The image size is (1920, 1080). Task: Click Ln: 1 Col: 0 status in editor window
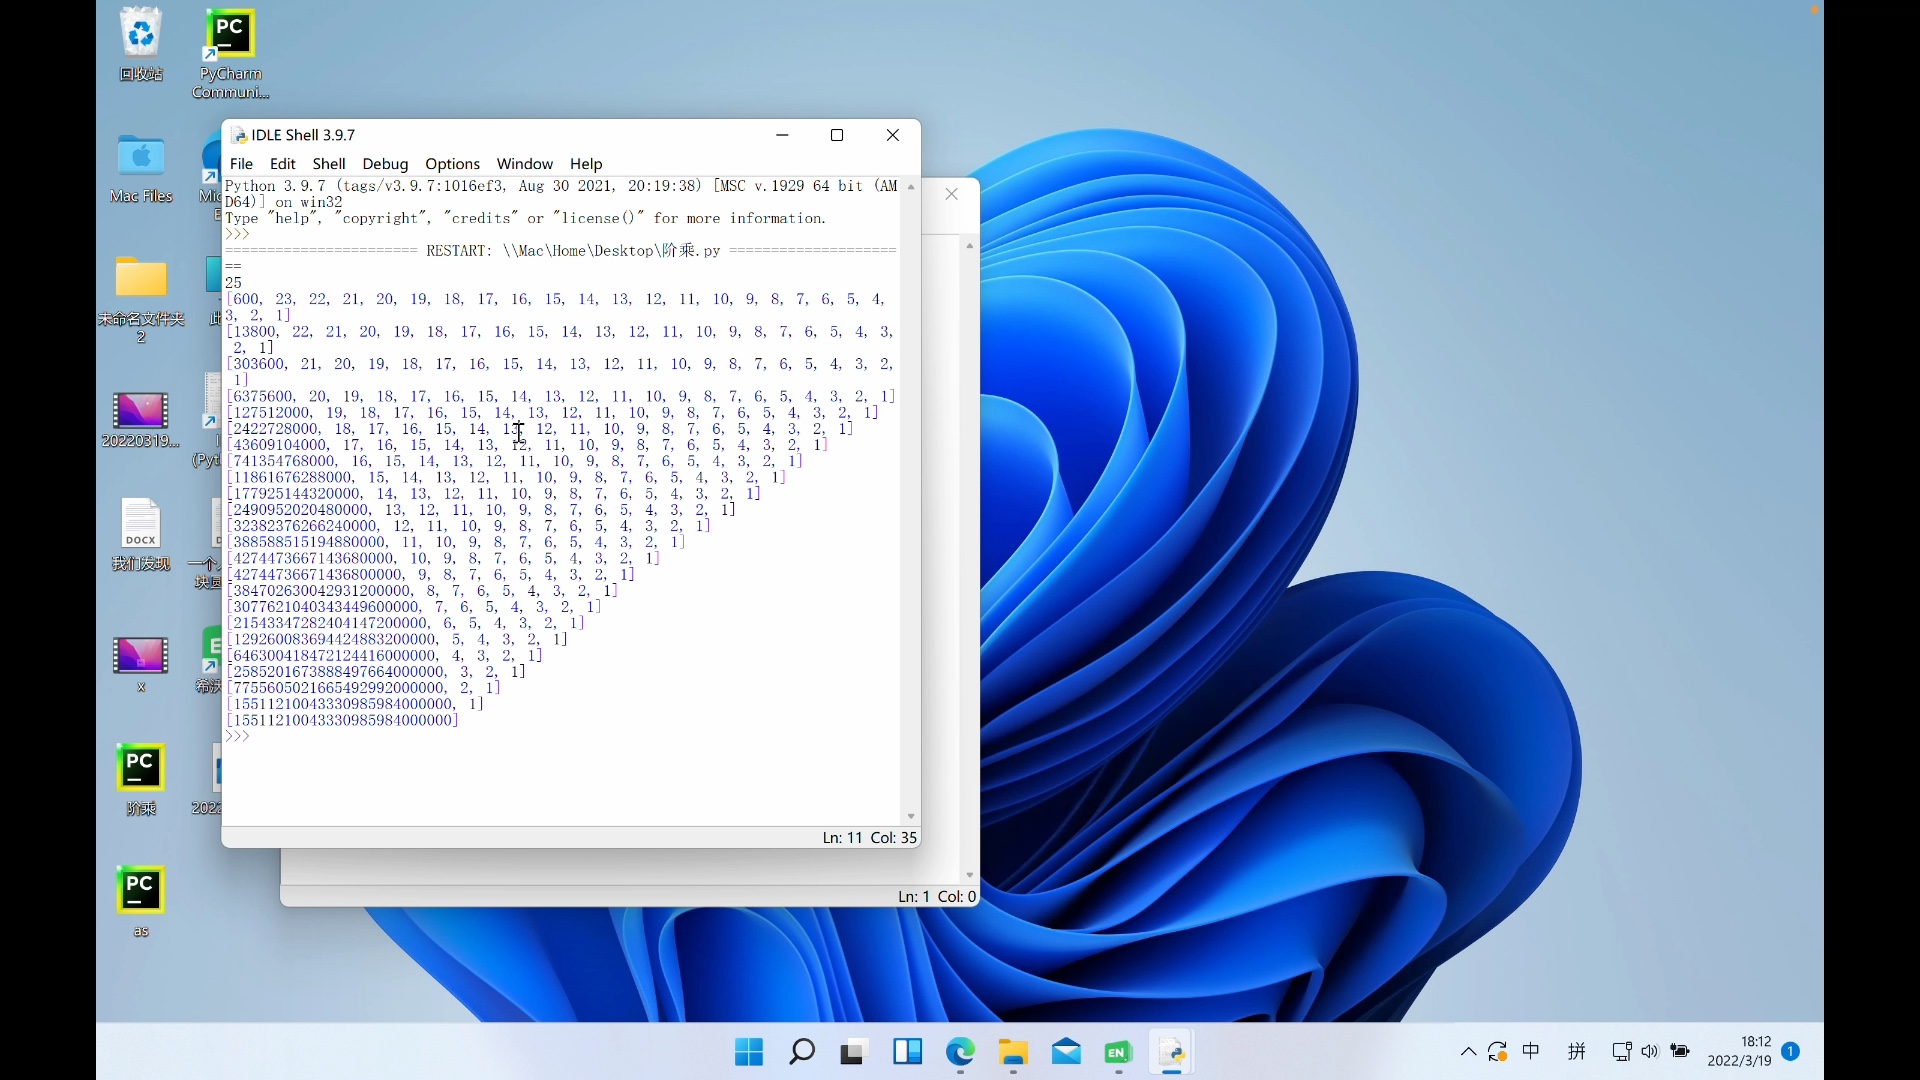[x=936, y=897]
